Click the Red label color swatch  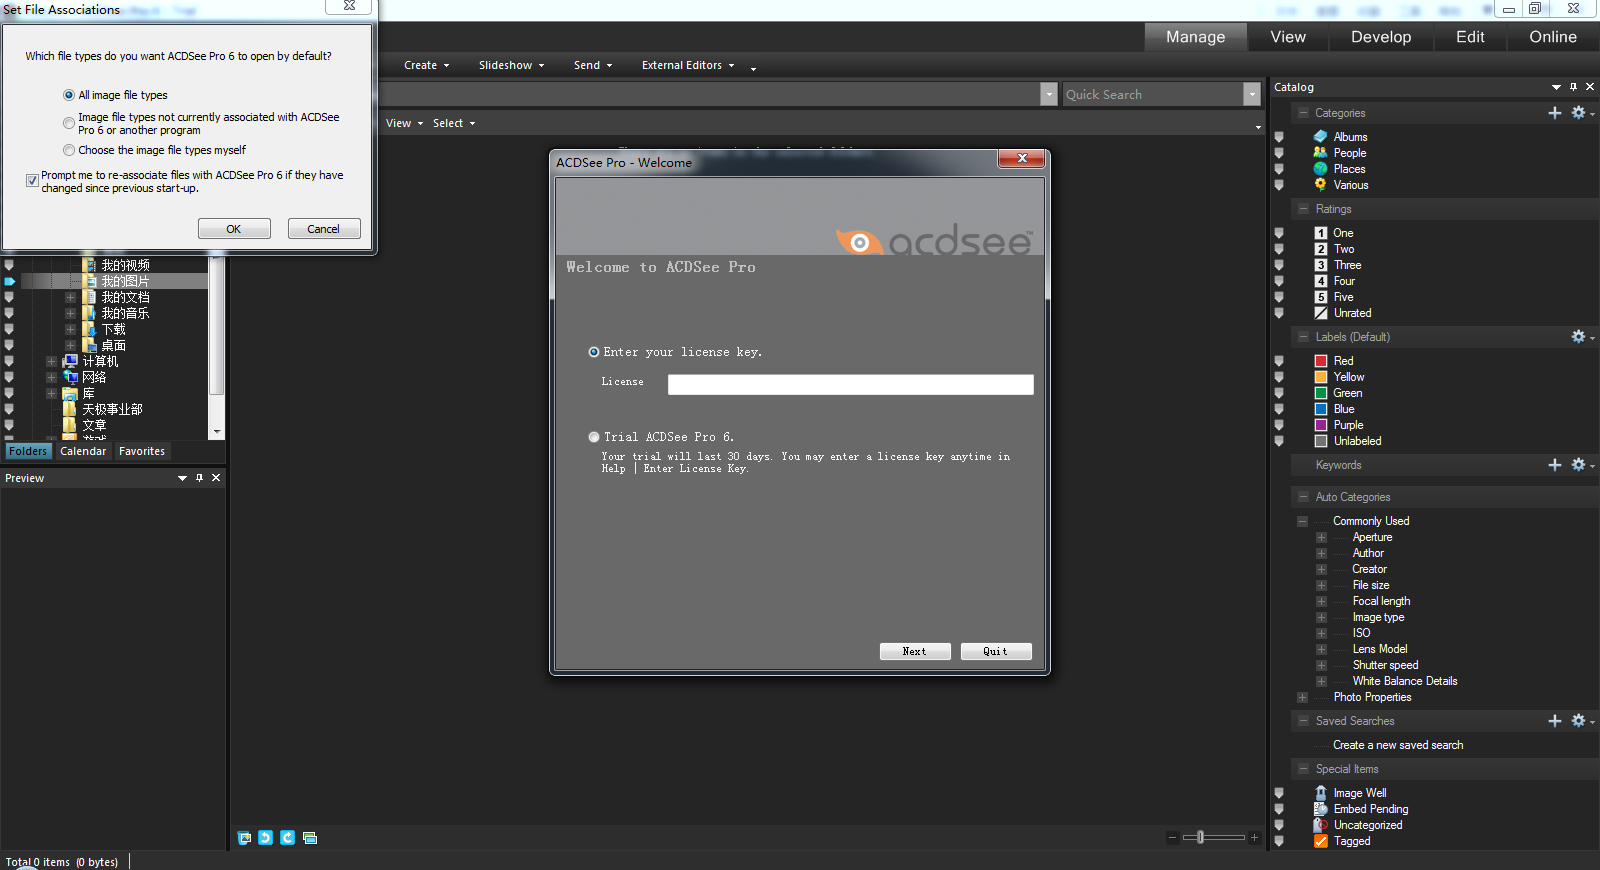pyautogui.click(x=1320, y=361)
